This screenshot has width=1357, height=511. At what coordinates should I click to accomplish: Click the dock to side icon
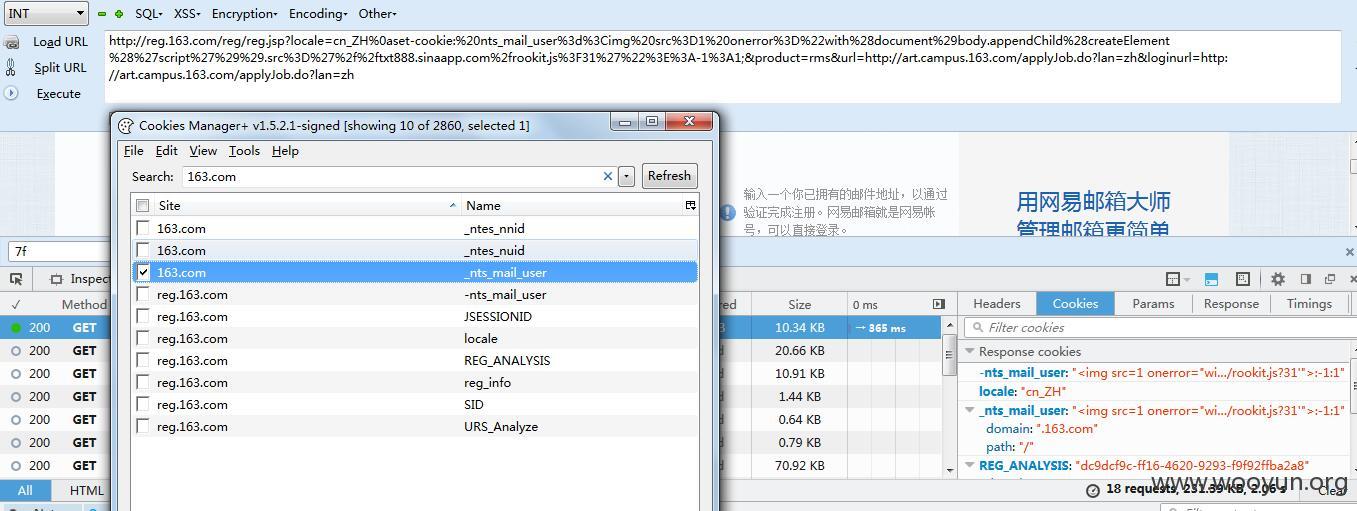(1305, 279)
